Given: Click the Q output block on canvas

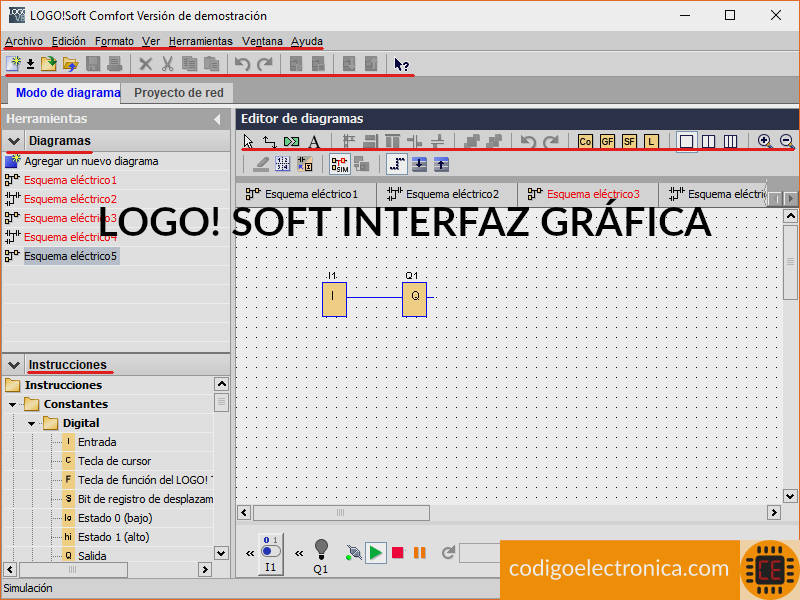Looking at the screenshot, I should 414,298.
